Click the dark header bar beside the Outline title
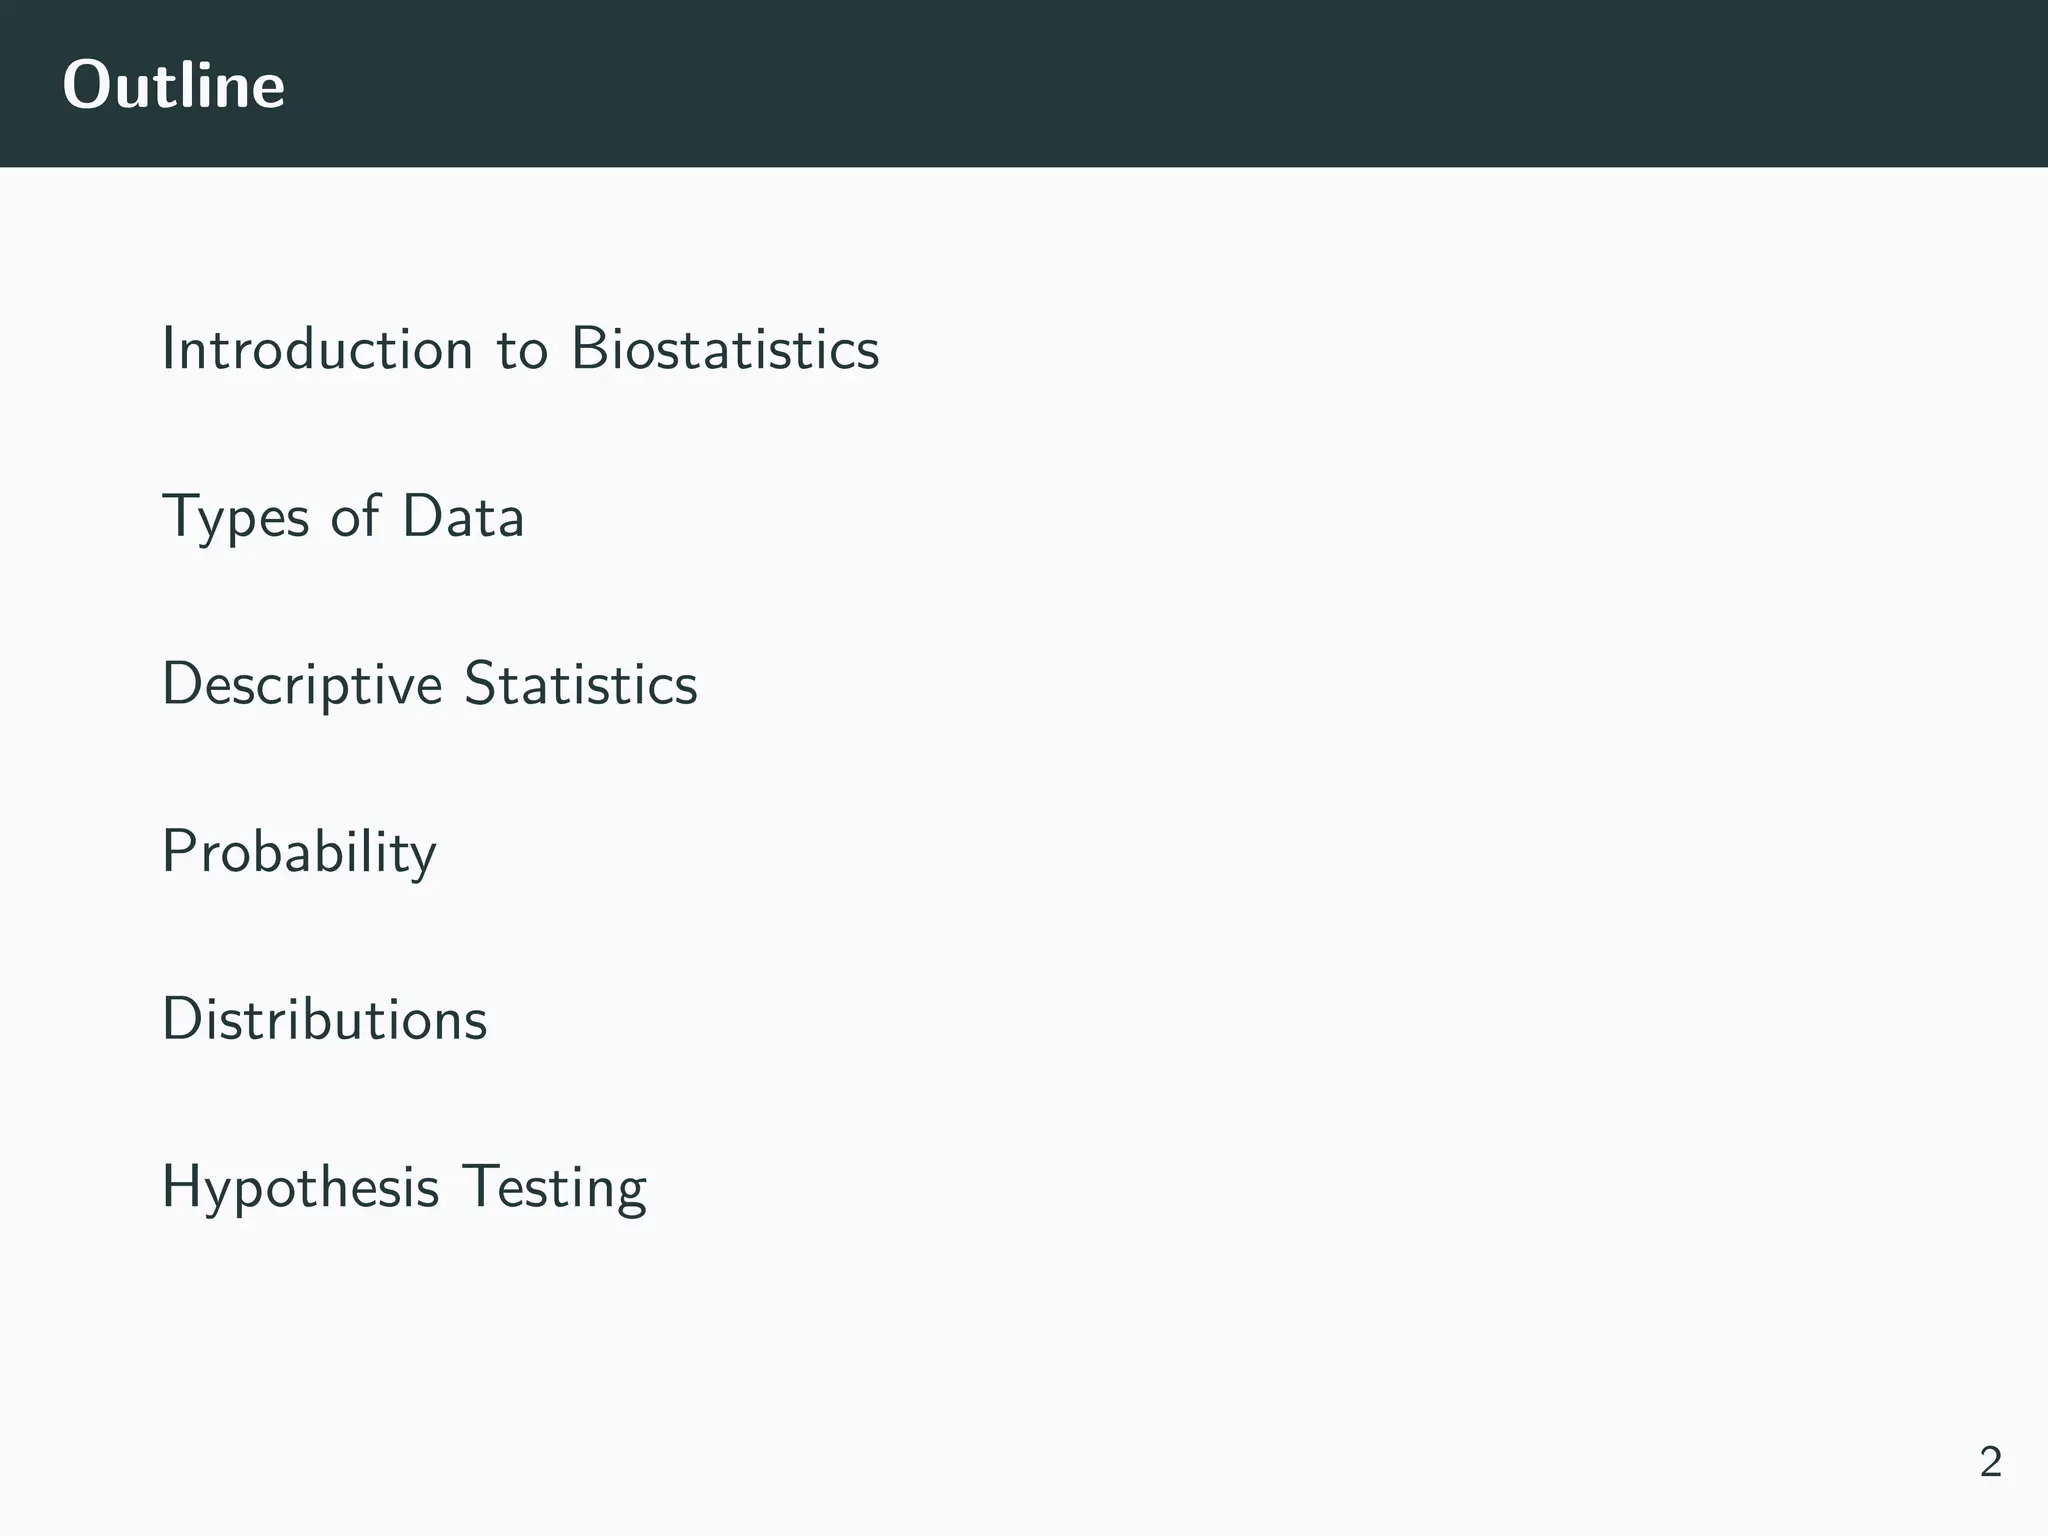2048x1536 pixels. [x=1100, y=84]
